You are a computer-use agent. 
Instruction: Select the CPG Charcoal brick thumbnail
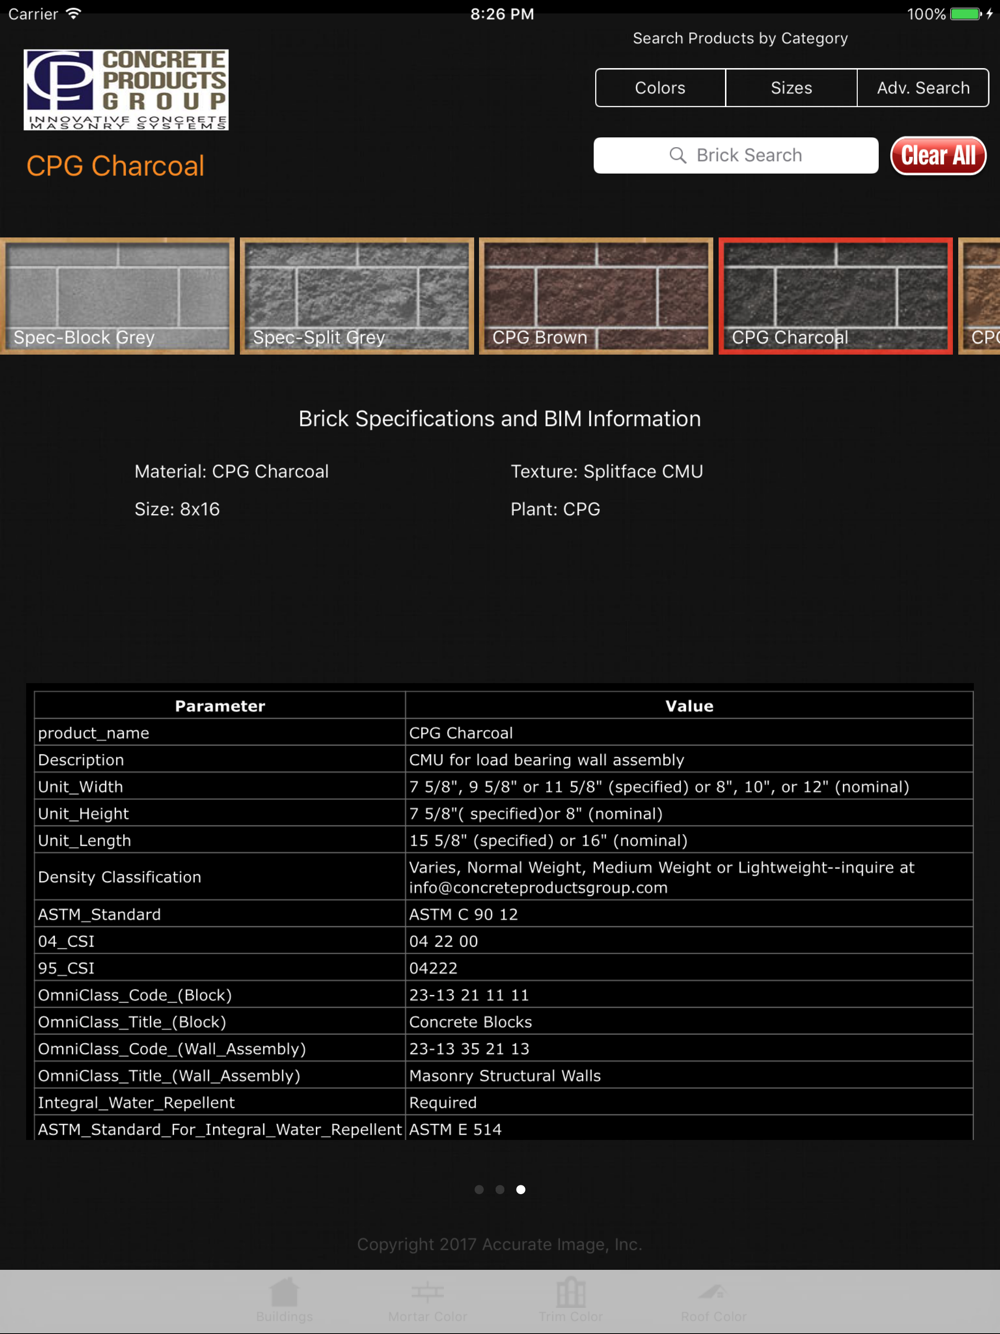click(x=835, y=296)
